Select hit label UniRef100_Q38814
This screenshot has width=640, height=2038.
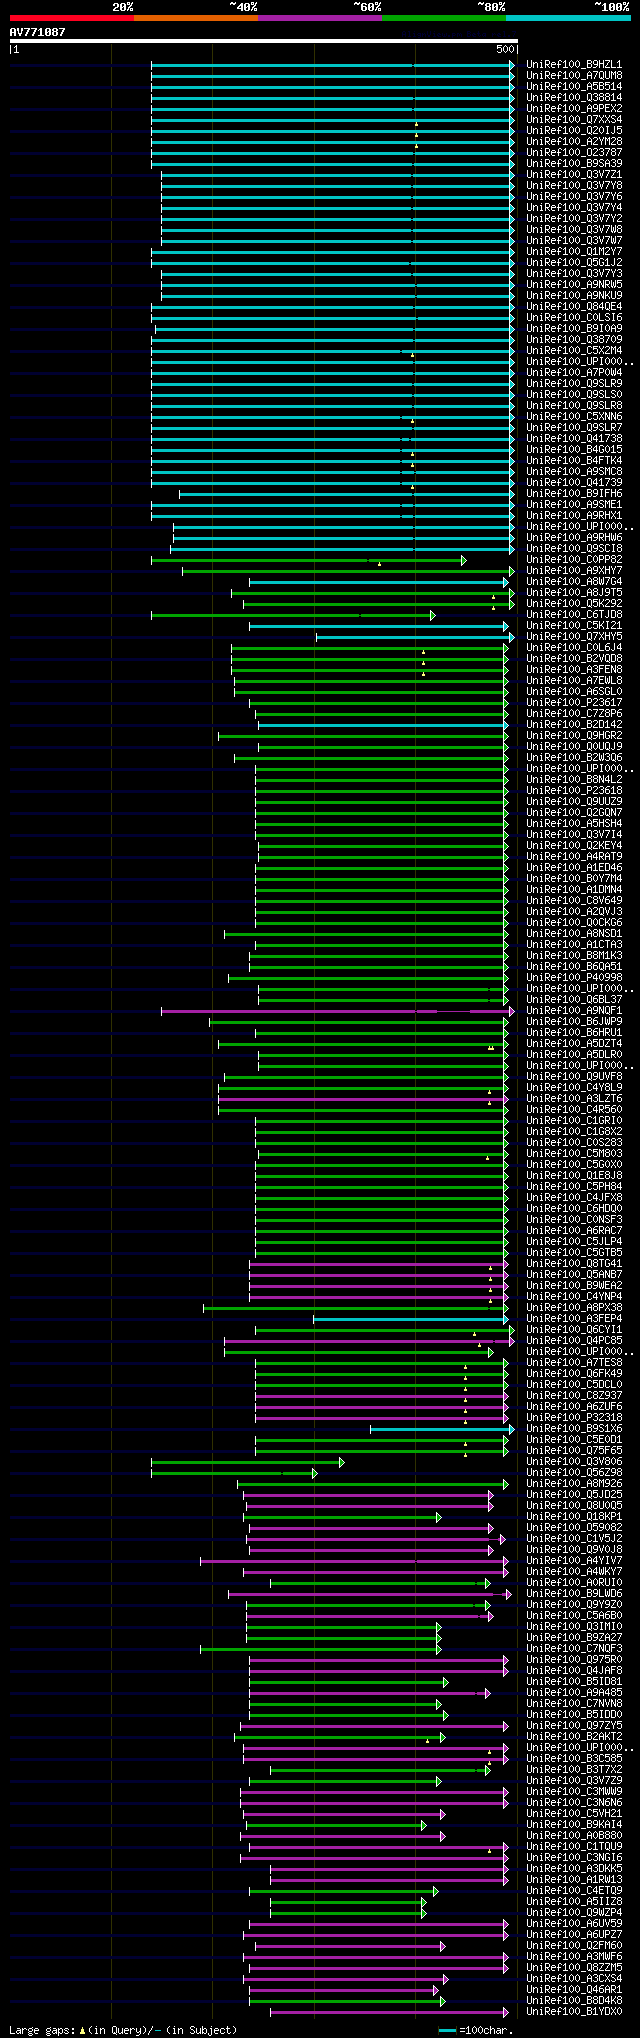click(574, 98)
